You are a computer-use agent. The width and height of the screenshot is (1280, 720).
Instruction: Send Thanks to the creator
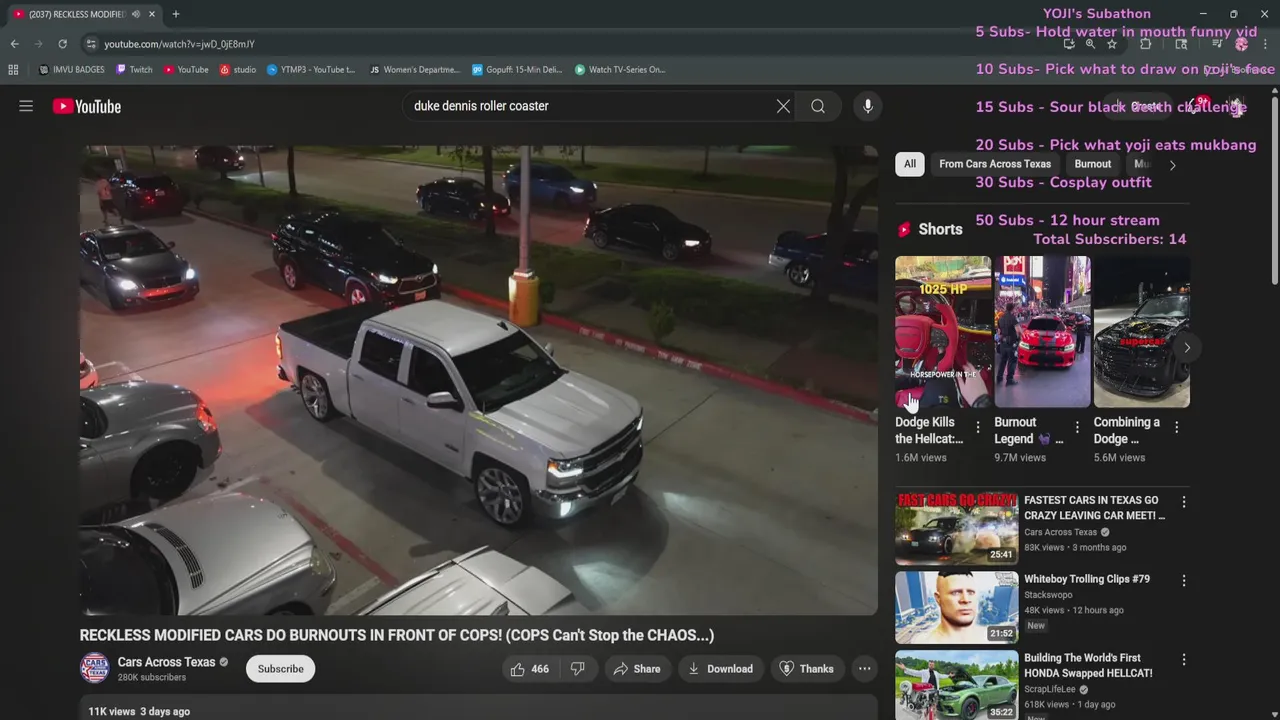(x=806, y=669)
